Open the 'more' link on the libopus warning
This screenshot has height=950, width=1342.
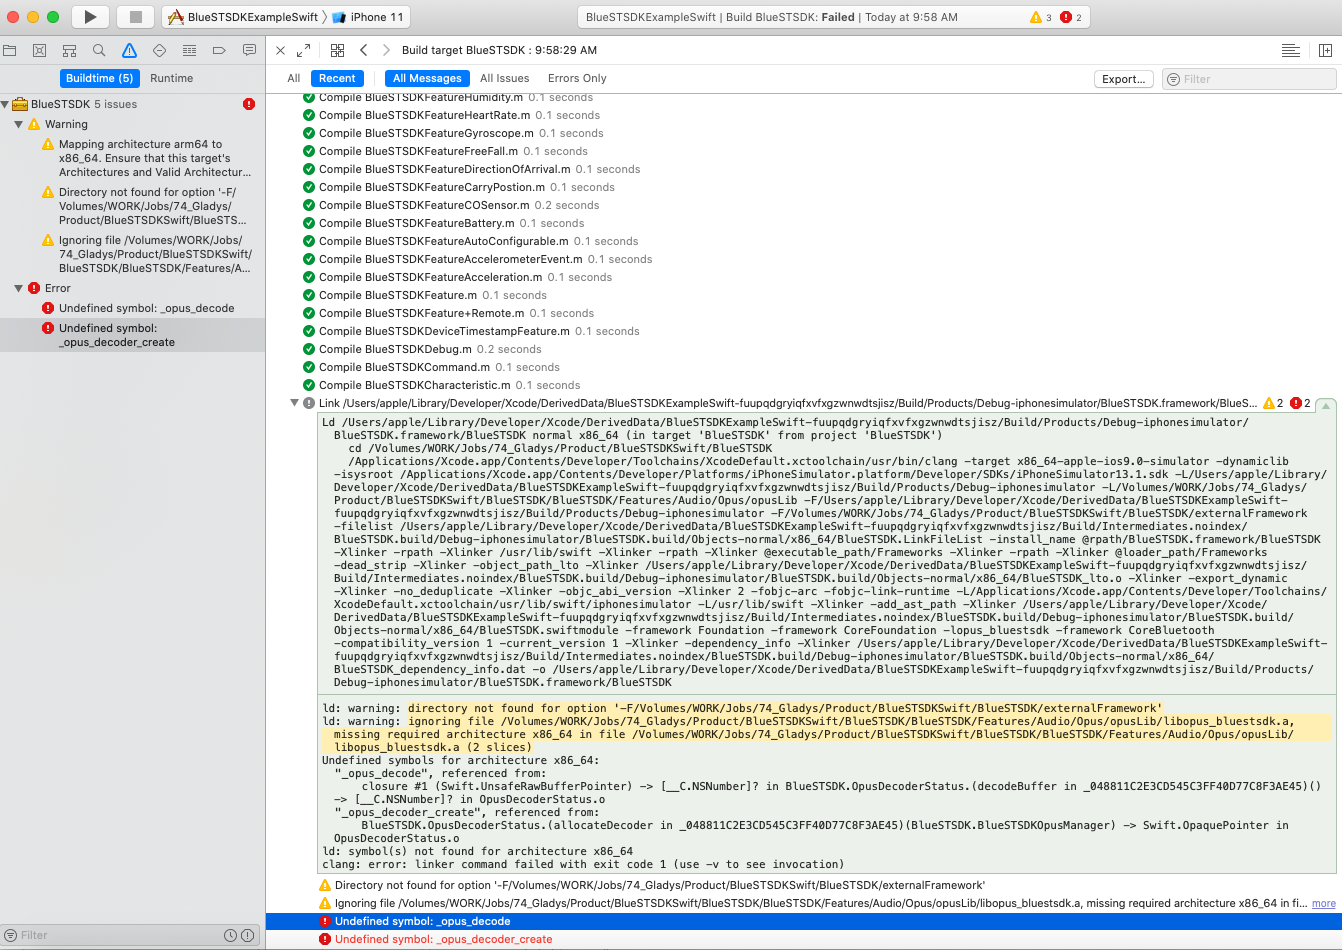point(1322,903)
